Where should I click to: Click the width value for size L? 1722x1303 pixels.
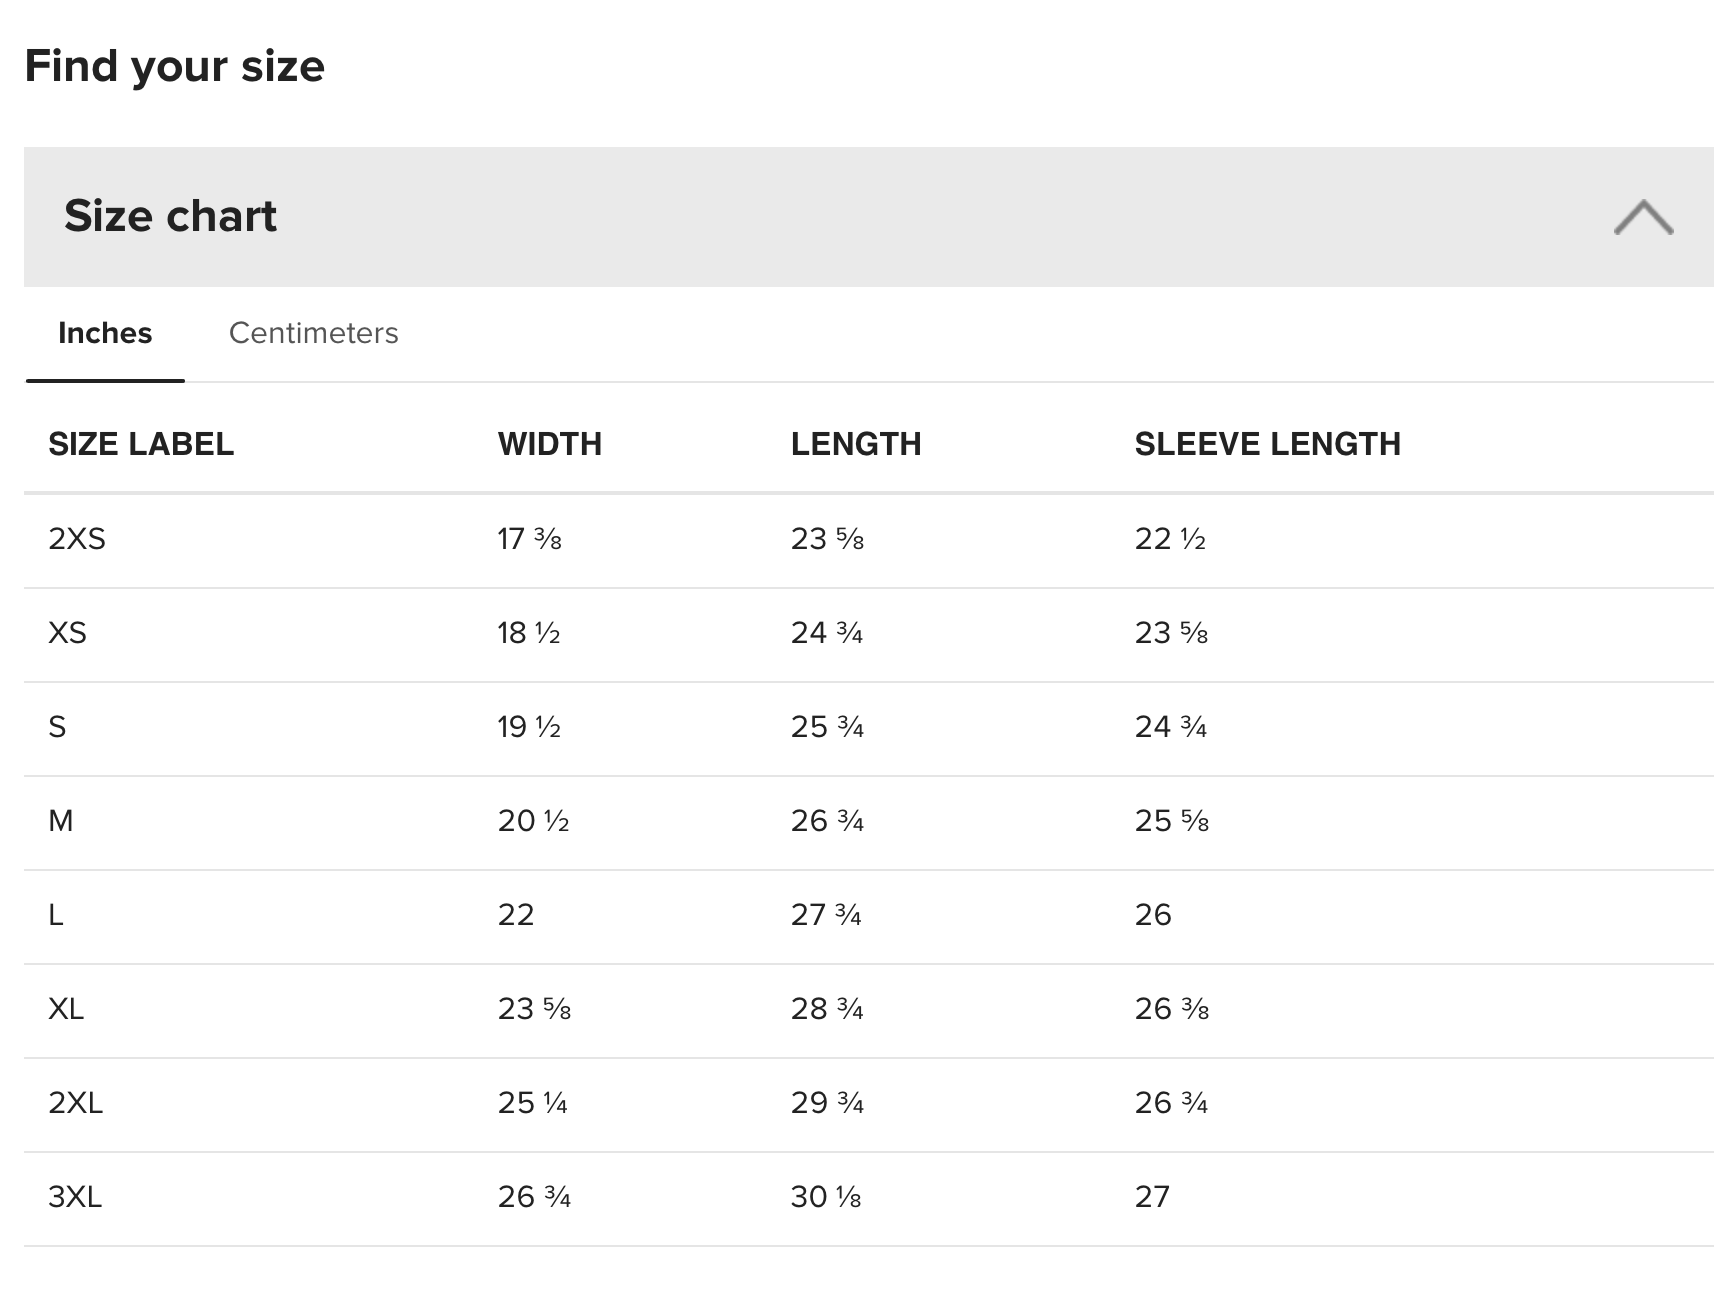coord(516,915)
